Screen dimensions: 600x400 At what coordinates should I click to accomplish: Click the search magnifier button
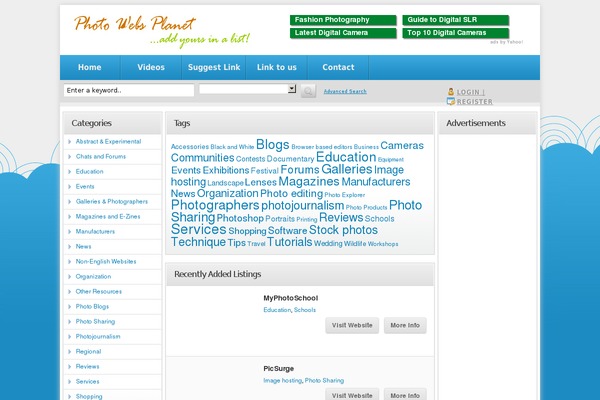[x=308, y=91]
